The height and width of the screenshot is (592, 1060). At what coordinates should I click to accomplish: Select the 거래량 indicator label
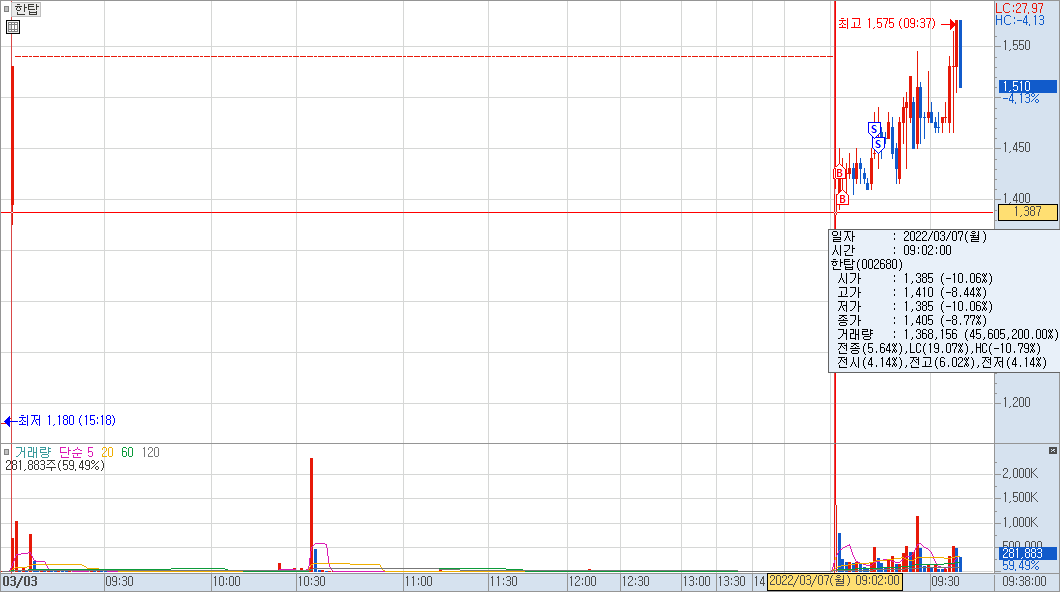tap(32, 452)
